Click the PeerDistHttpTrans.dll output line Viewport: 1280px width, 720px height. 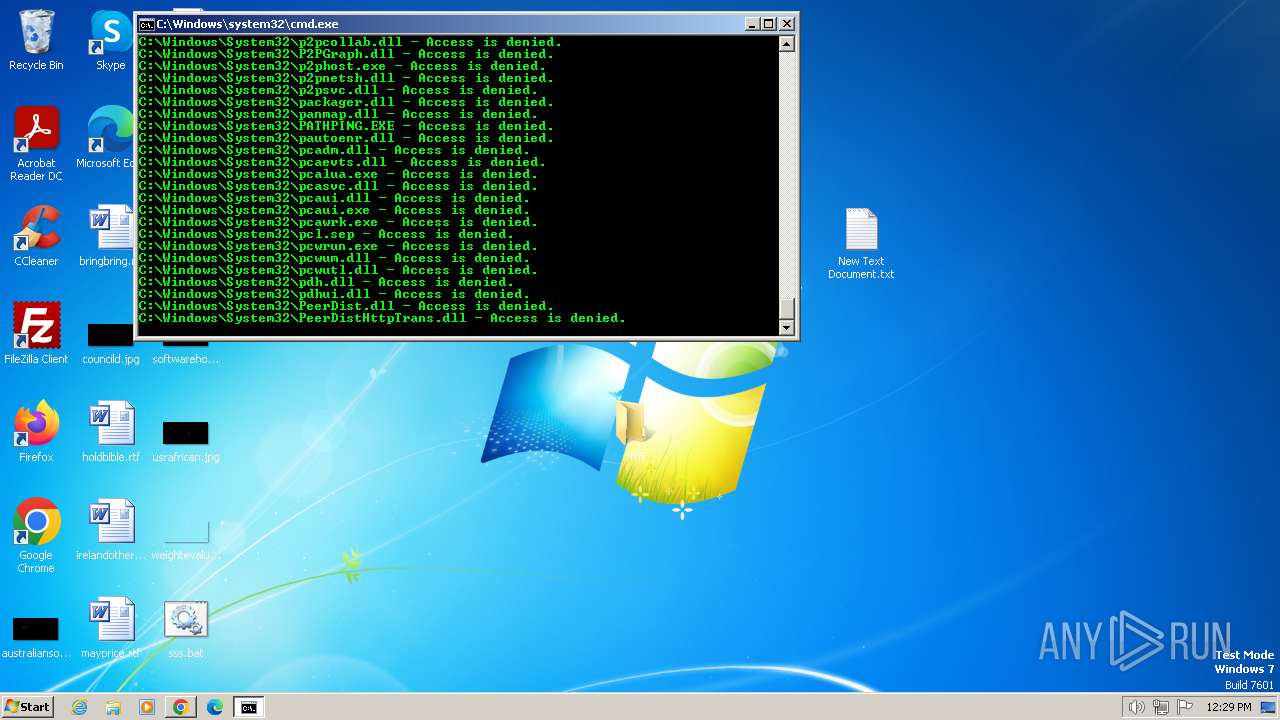[x=382, y=318]
